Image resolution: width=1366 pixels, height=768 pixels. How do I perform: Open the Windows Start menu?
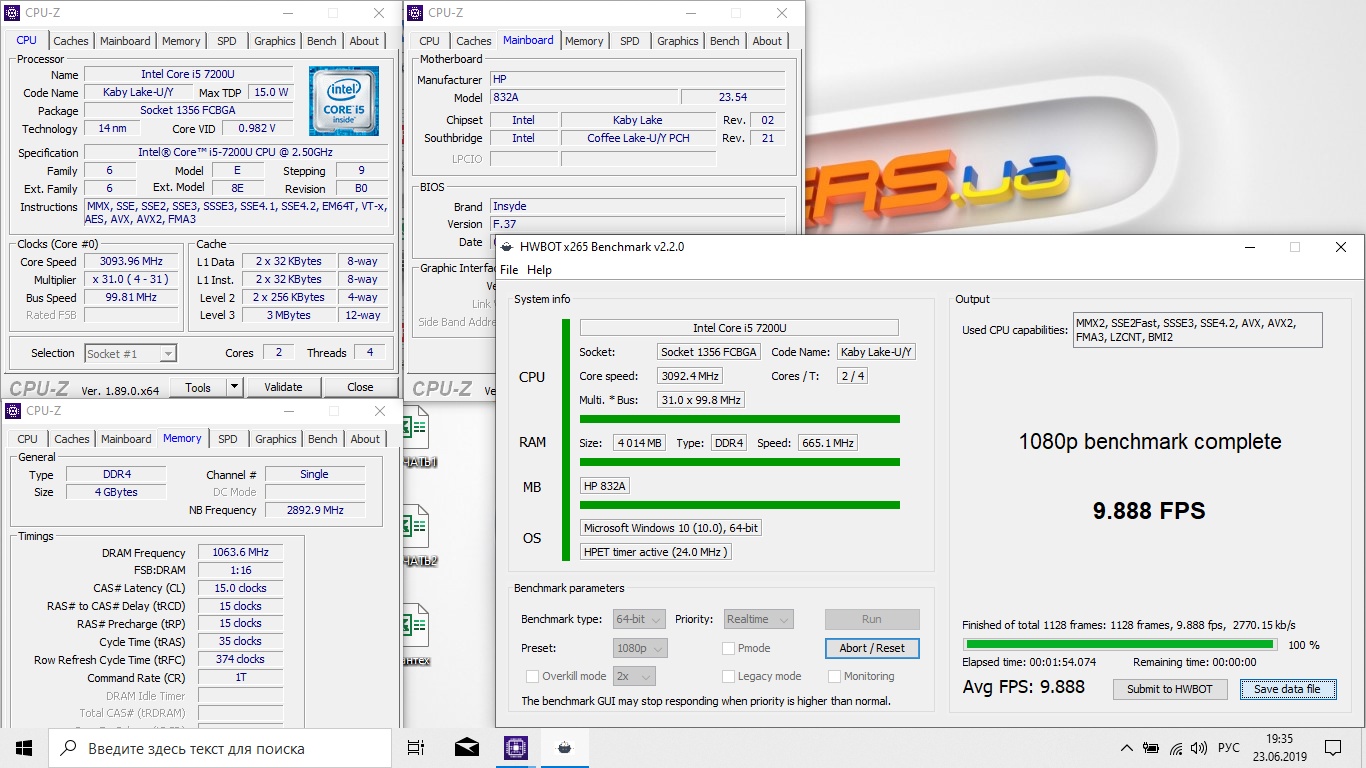(24, 747)
